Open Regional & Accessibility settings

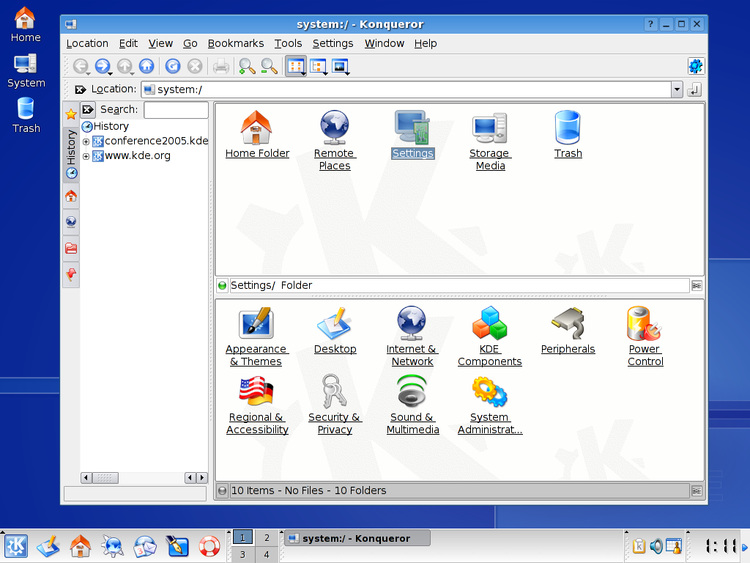click(257, 406)
